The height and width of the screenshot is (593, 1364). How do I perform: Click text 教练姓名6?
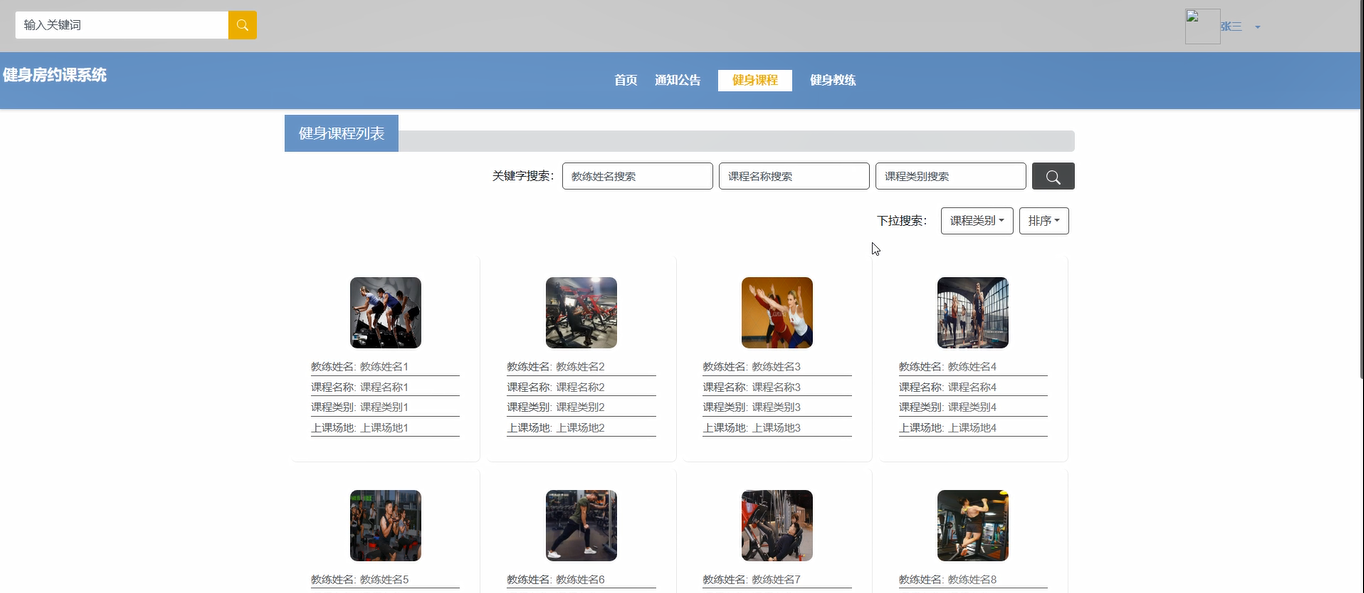580,580
